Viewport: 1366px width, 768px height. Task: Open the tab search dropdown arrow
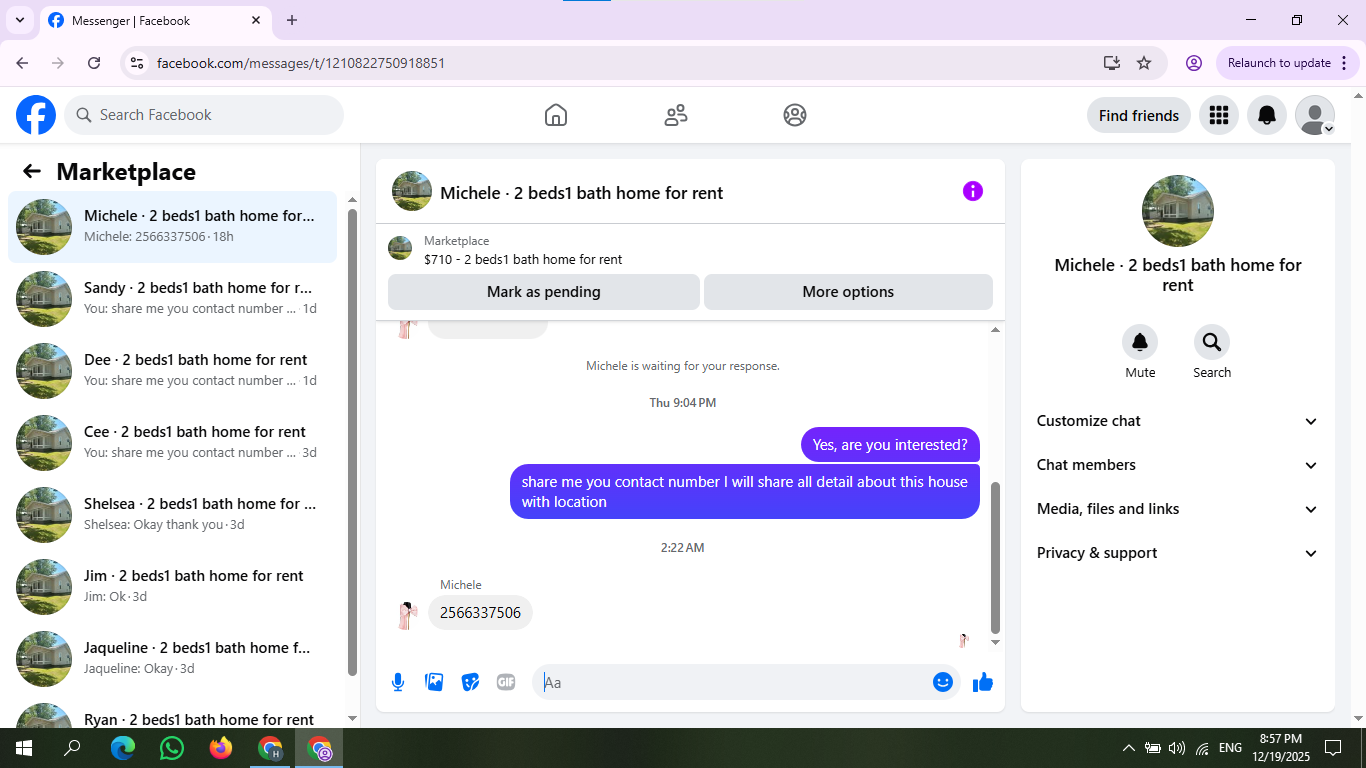[19, 20]
